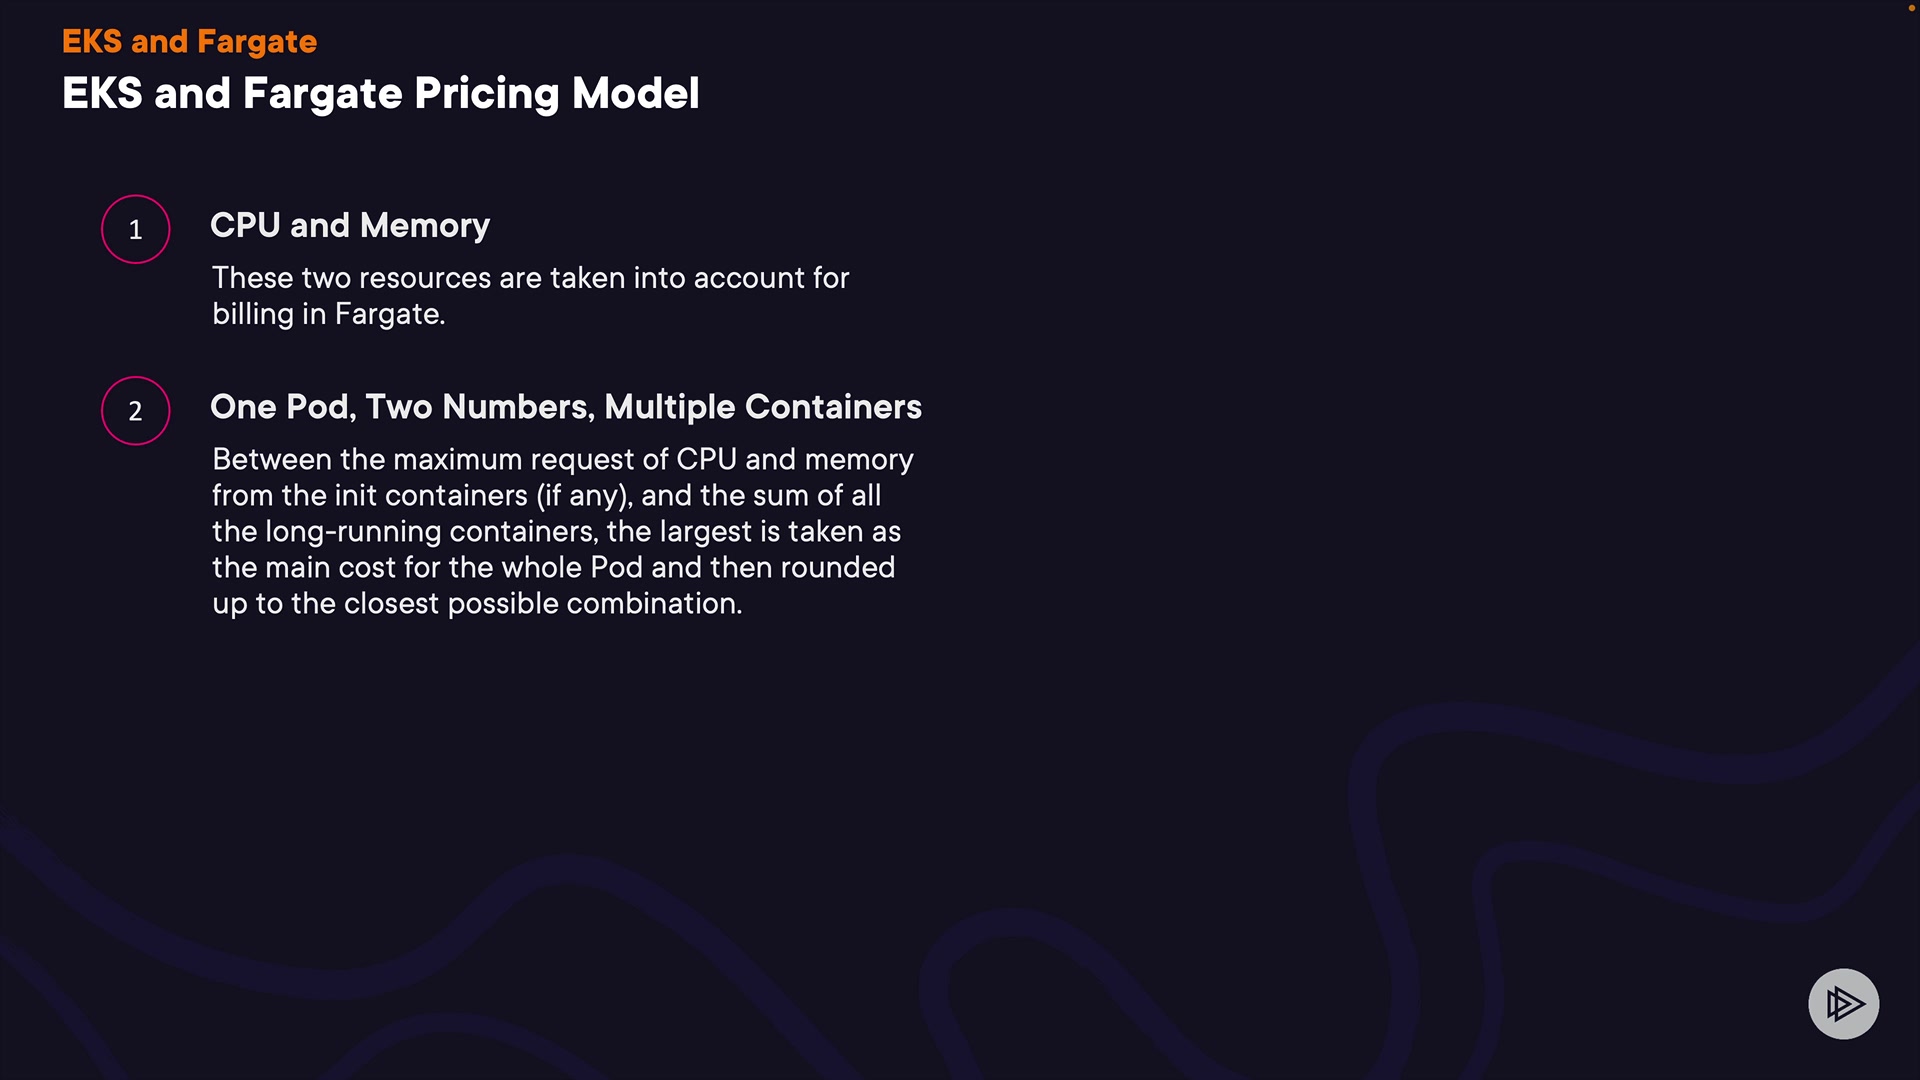Click the line starting 'from the init containers'

pos(546,495)
